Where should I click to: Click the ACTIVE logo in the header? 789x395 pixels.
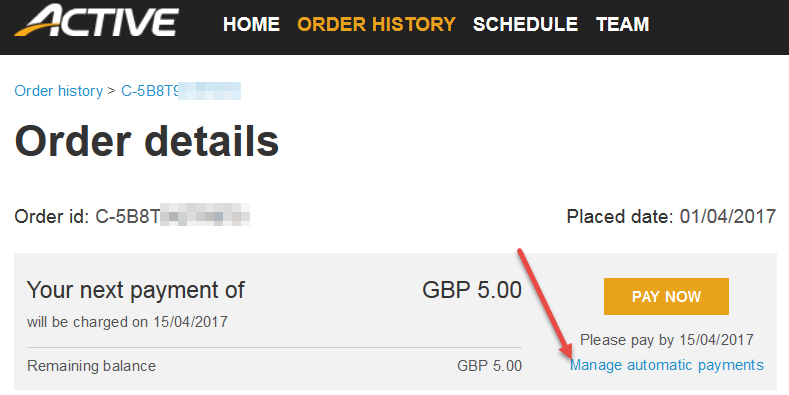coord(96,21)
